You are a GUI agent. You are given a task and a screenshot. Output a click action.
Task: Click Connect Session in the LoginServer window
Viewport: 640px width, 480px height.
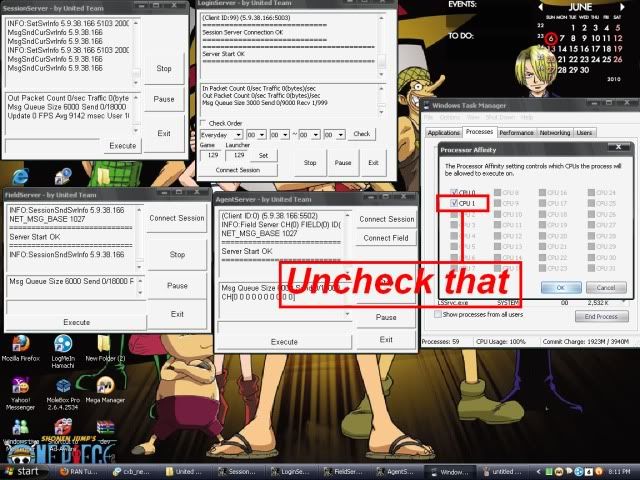[x=237, y=170]
